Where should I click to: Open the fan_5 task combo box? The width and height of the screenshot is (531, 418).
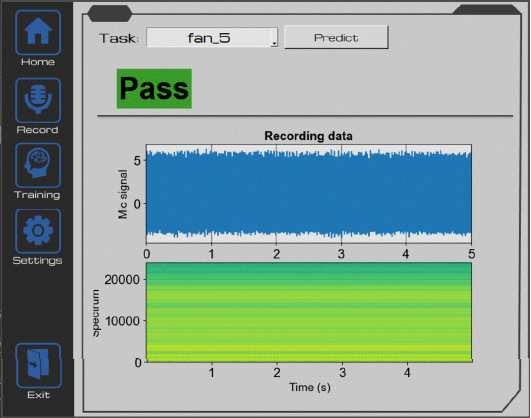click(212, 37)
